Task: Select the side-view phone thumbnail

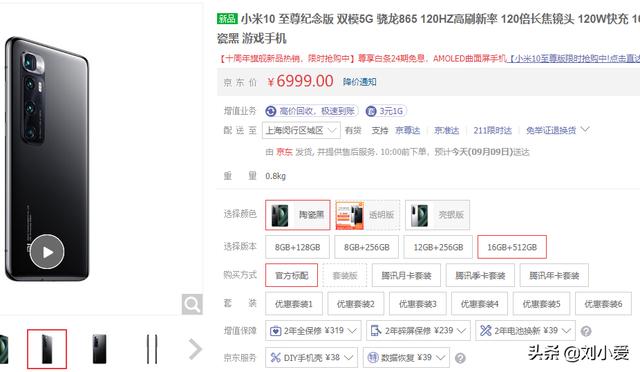Action: click(152, 349)
